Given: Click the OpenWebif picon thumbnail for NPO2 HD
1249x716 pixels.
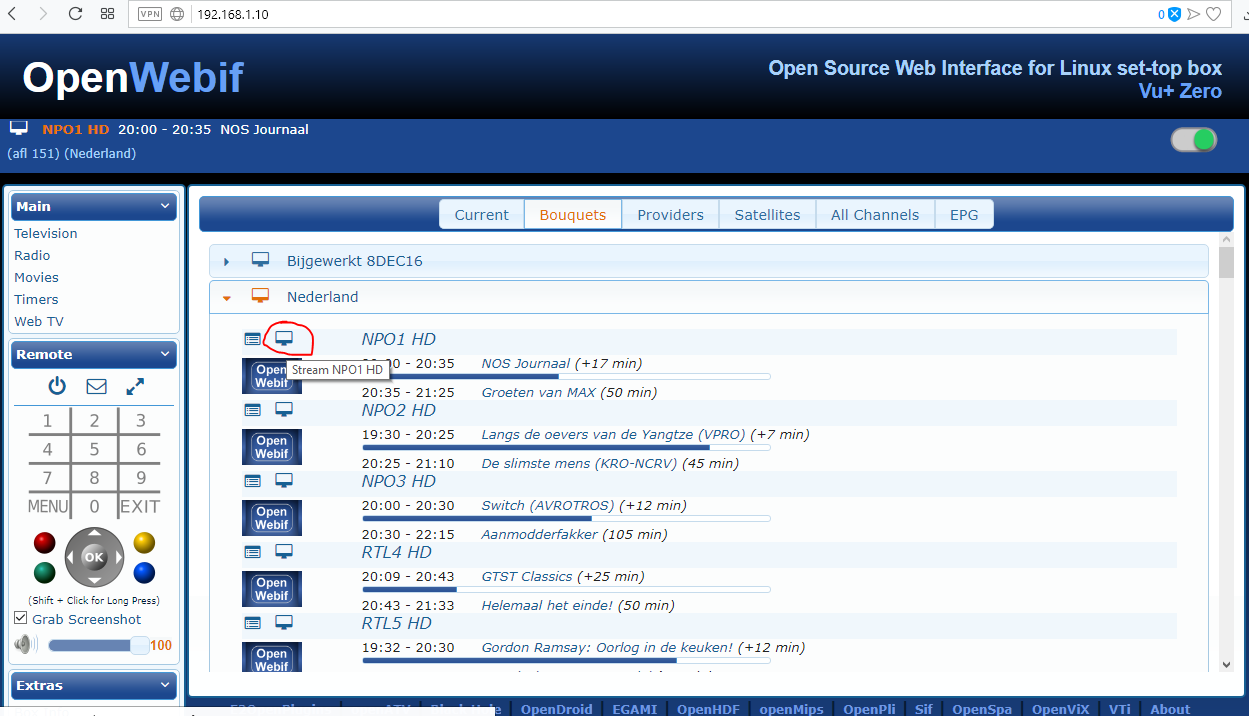Looking at the screenshot, I should click(272, 447).
